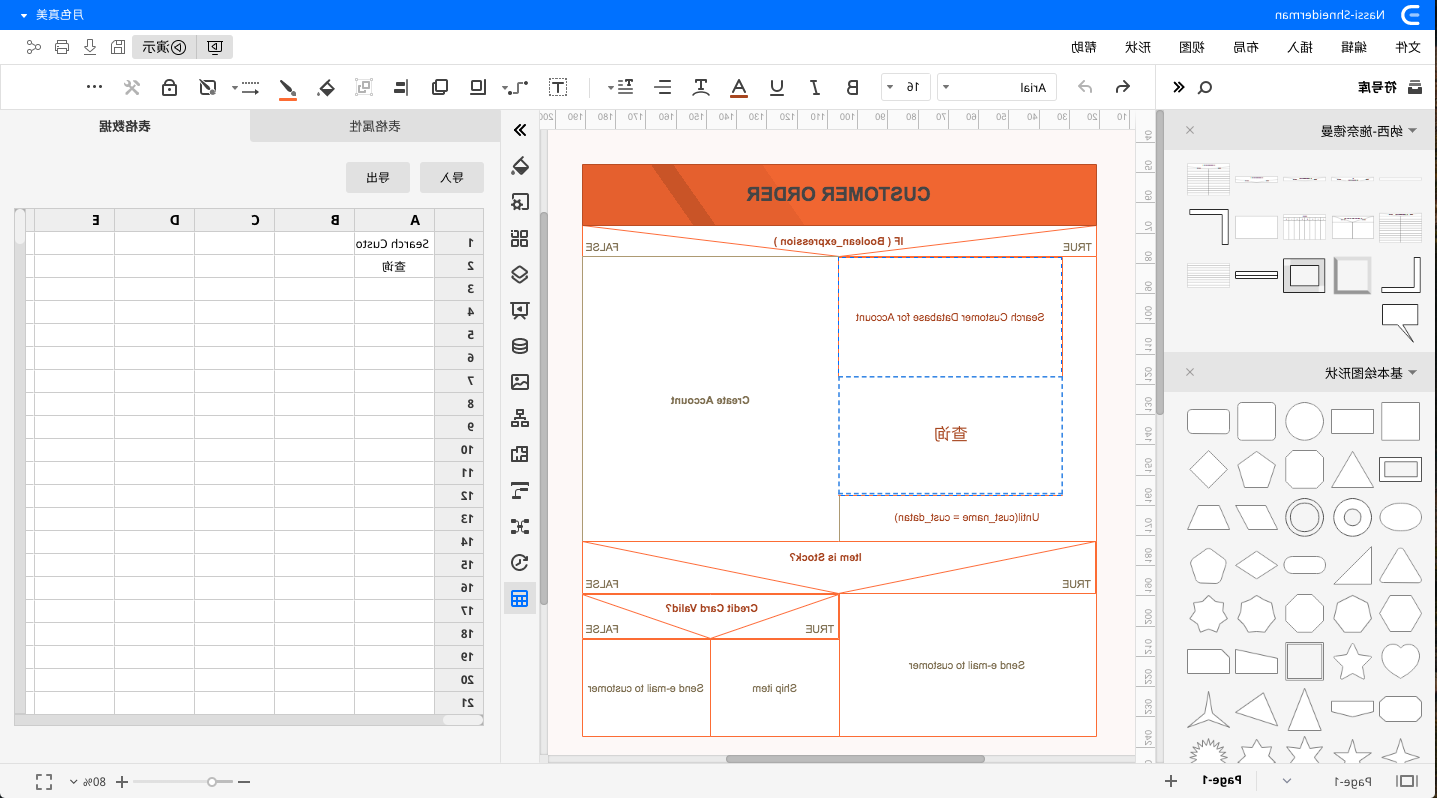Click the slideshow screen icon beside 演示
The width and height of the screenshot is (1437, 798).
(x=214, y=47)
